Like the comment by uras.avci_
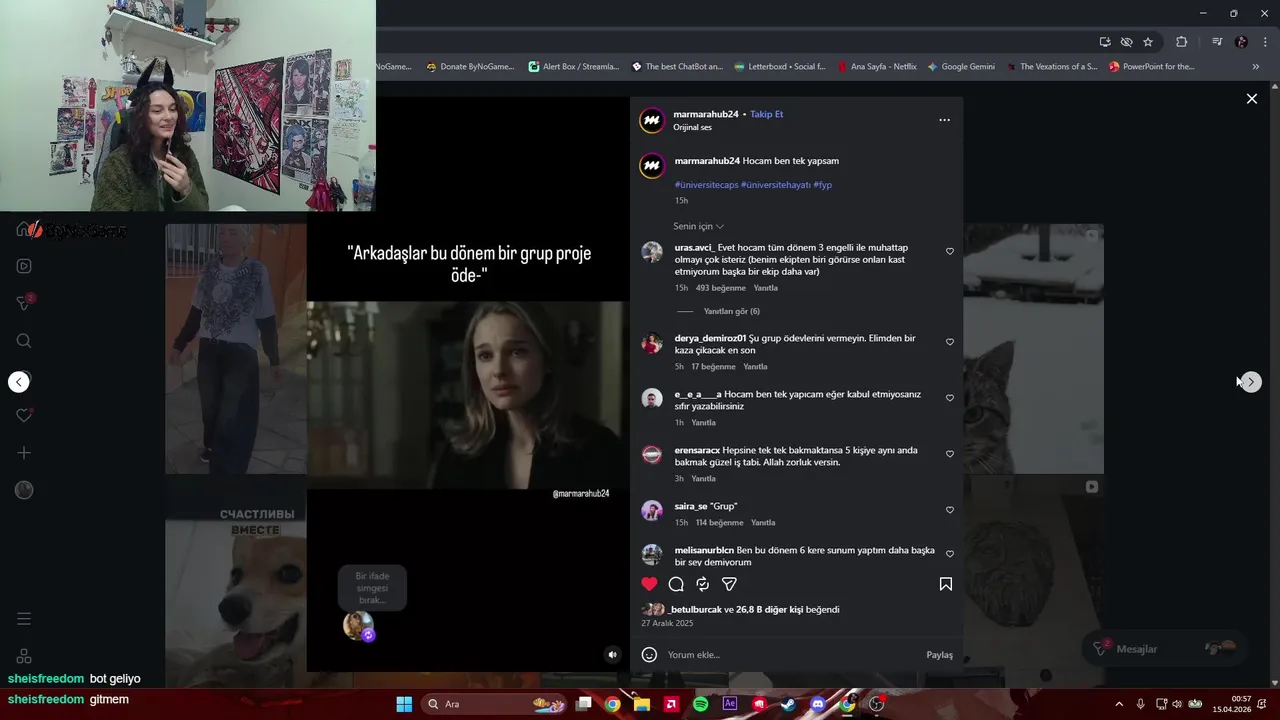This screenshot has height=720, width=1280. [x=950, y=251]
